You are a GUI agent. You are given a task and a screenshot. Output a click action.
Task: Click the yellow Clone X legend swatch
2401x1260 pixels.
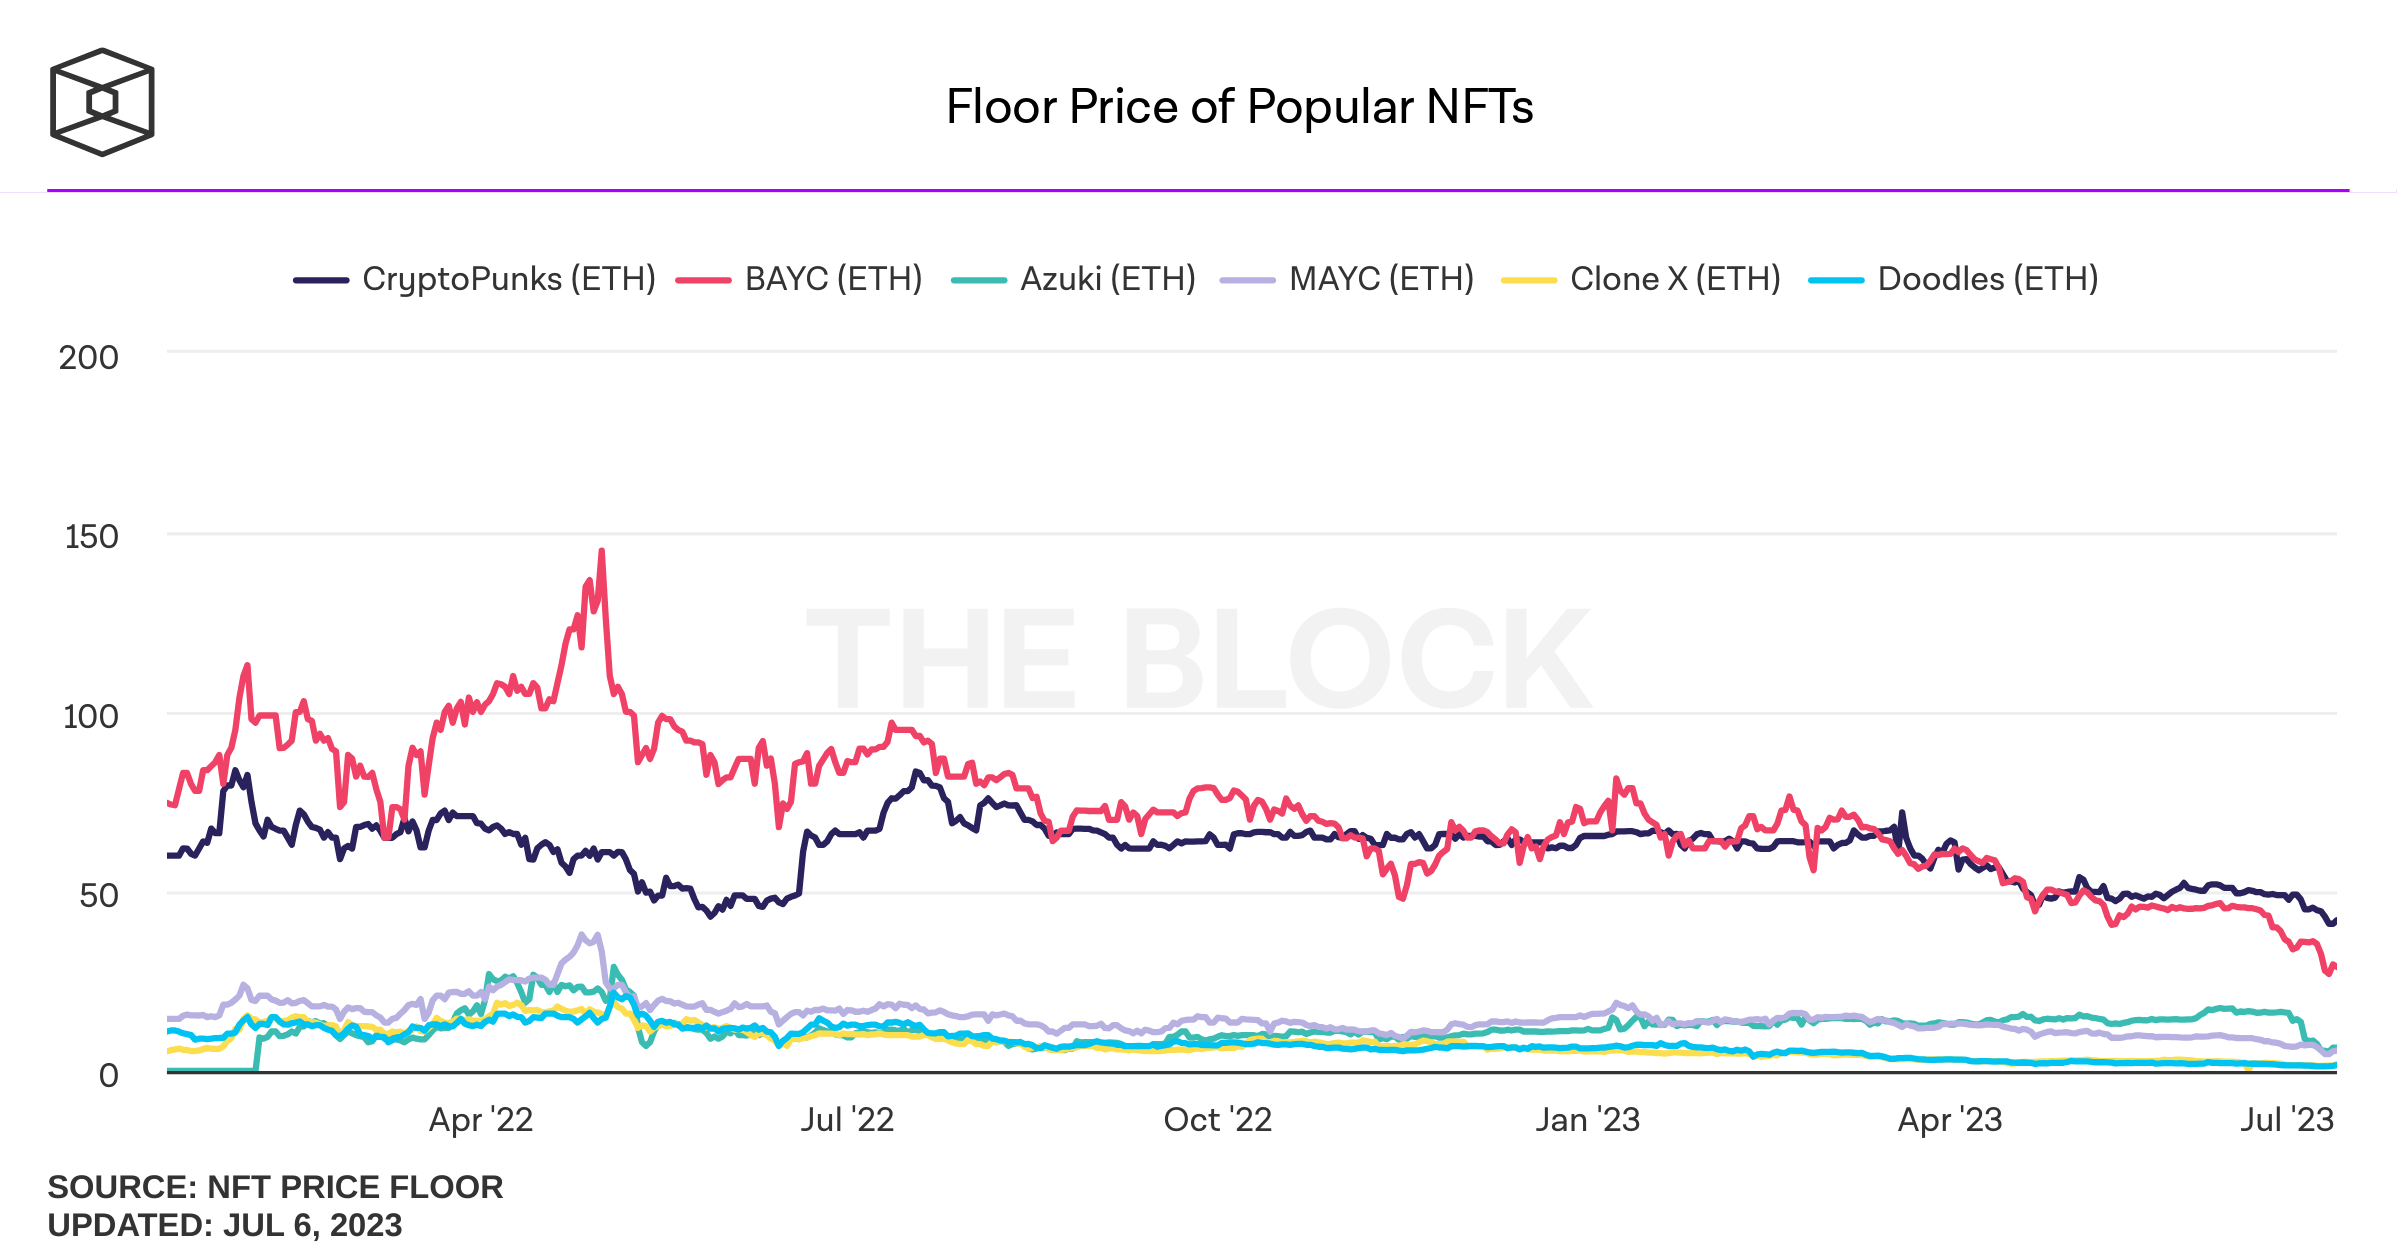coord(1529,281)
